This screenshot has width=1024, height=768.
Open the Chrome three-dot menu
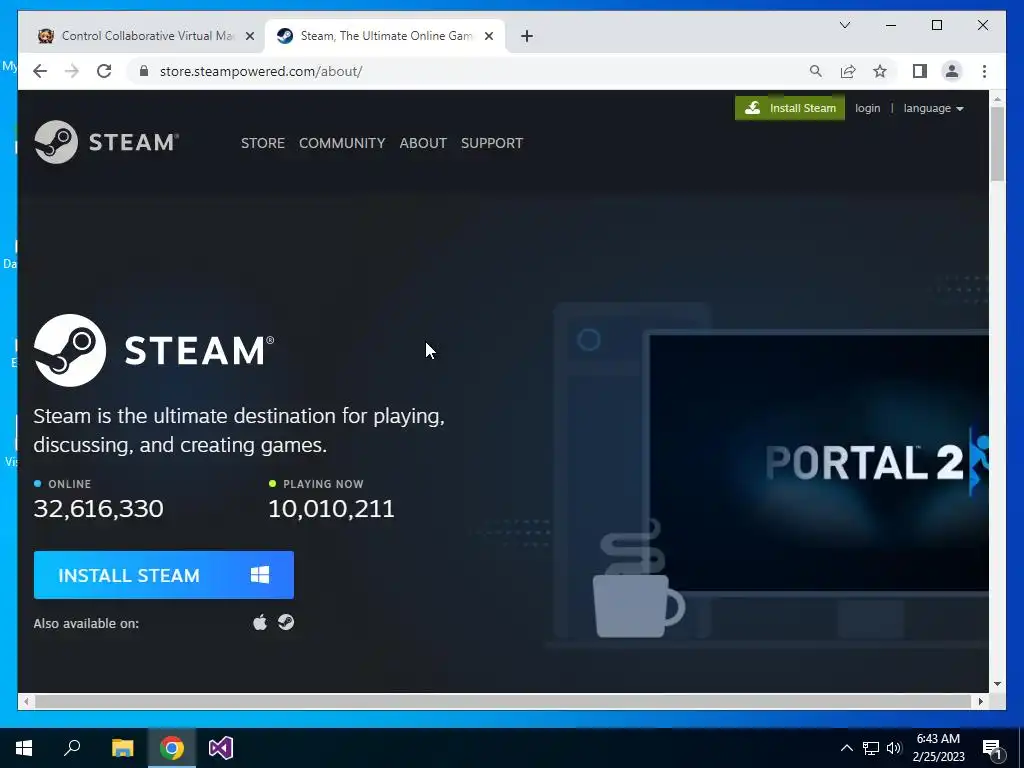984,71
